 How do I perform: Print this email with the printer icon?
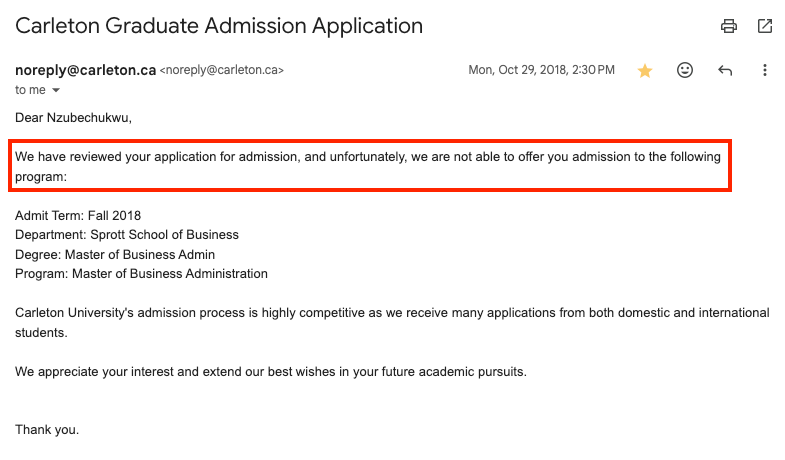(729, 26)
